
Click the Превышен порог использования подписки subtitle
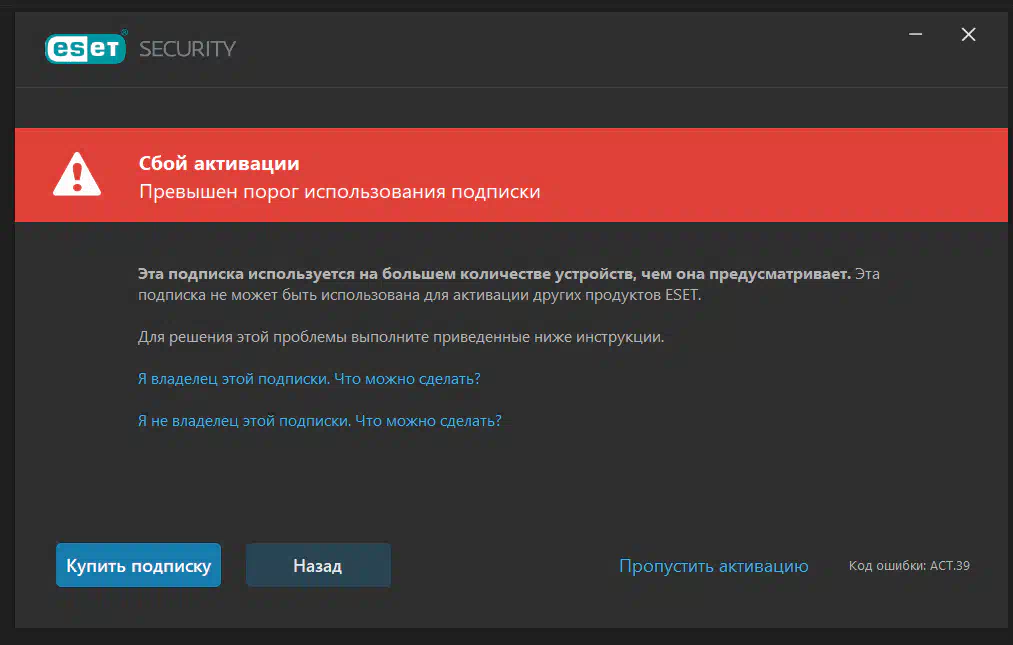click(340, 192)
